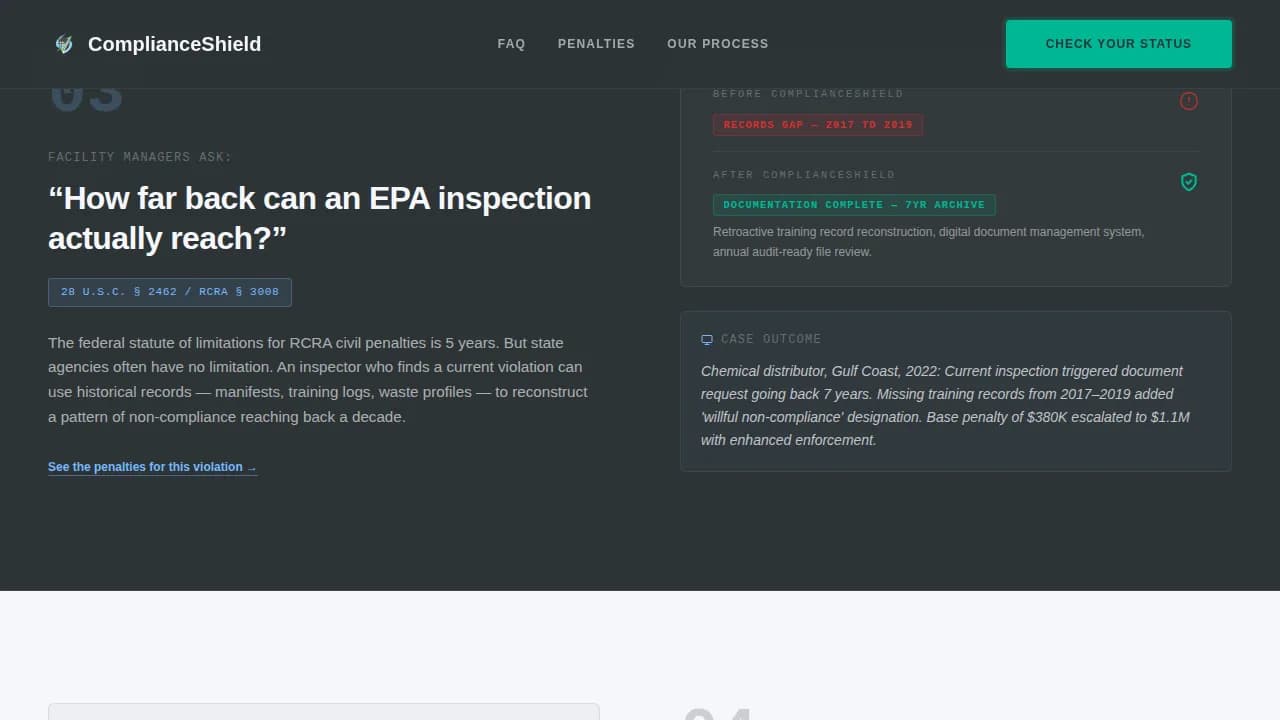This screenshot has width=1280, height=720.
Task: Click the 'Before ComplianceShield' label
Action: tap(808, 94)
